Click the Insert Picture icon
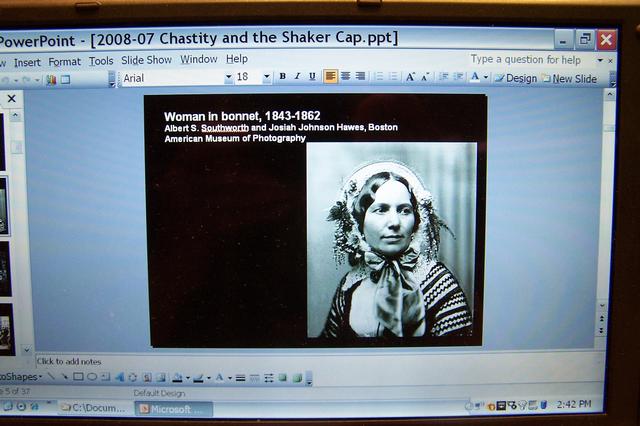Screen dimensions: 640x426 161,378
